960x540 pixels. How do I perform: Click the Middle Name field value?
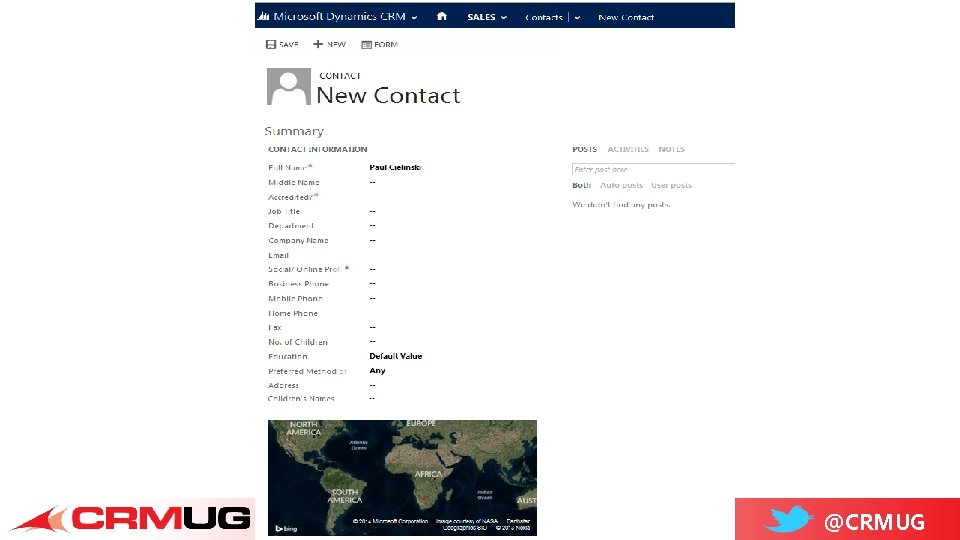[x=372, y=182]
